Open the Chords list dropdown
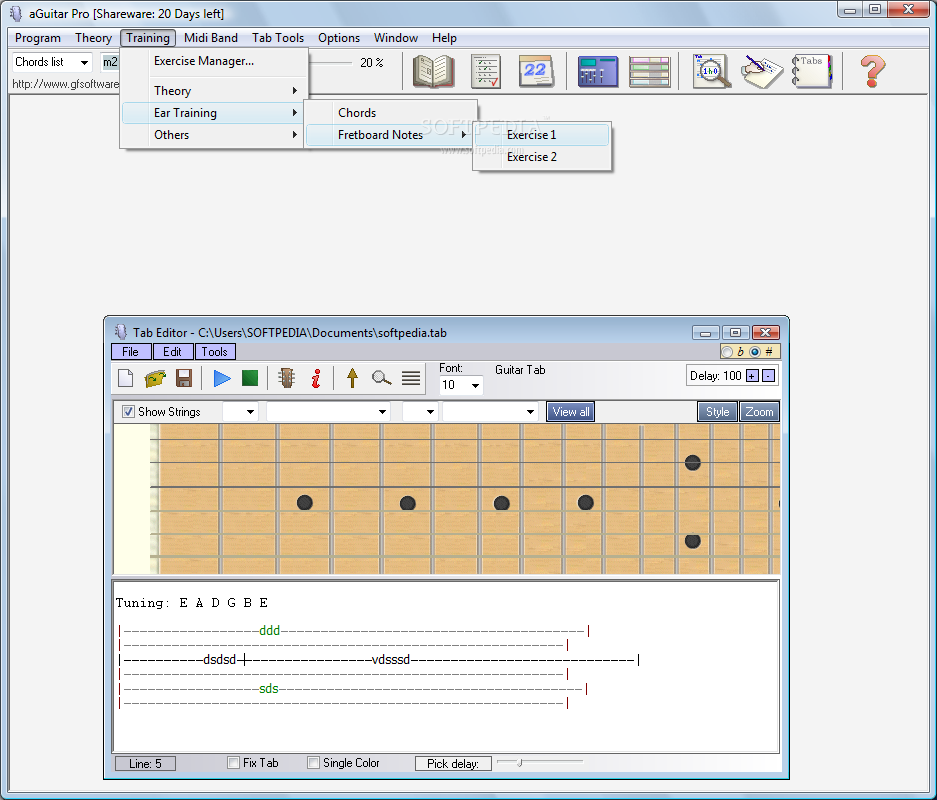This screenshot has height=800, width=937. coord(84,62)
